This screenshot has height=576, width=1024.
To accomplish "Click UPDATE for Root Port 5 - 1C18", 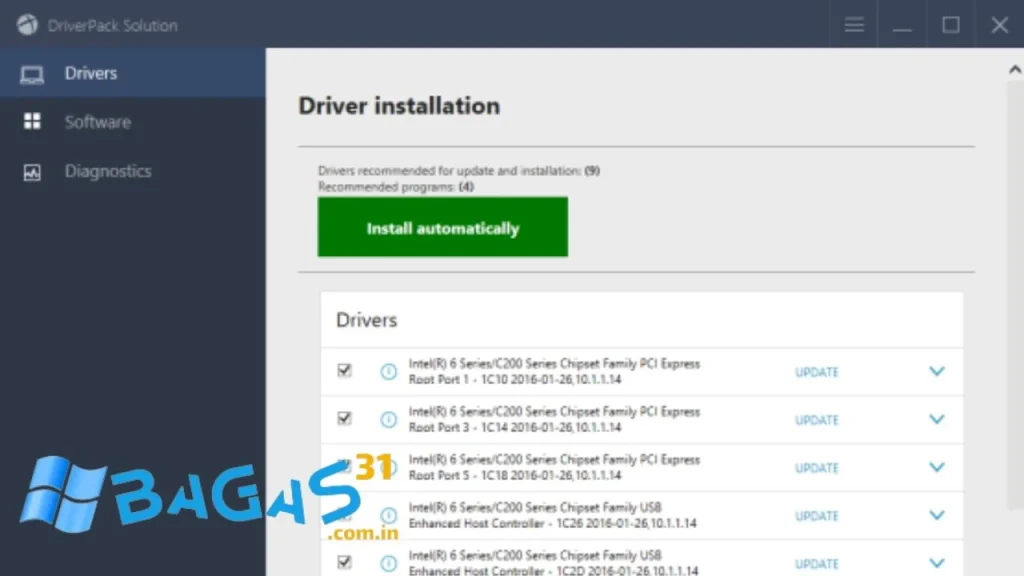I will [816, 468].
